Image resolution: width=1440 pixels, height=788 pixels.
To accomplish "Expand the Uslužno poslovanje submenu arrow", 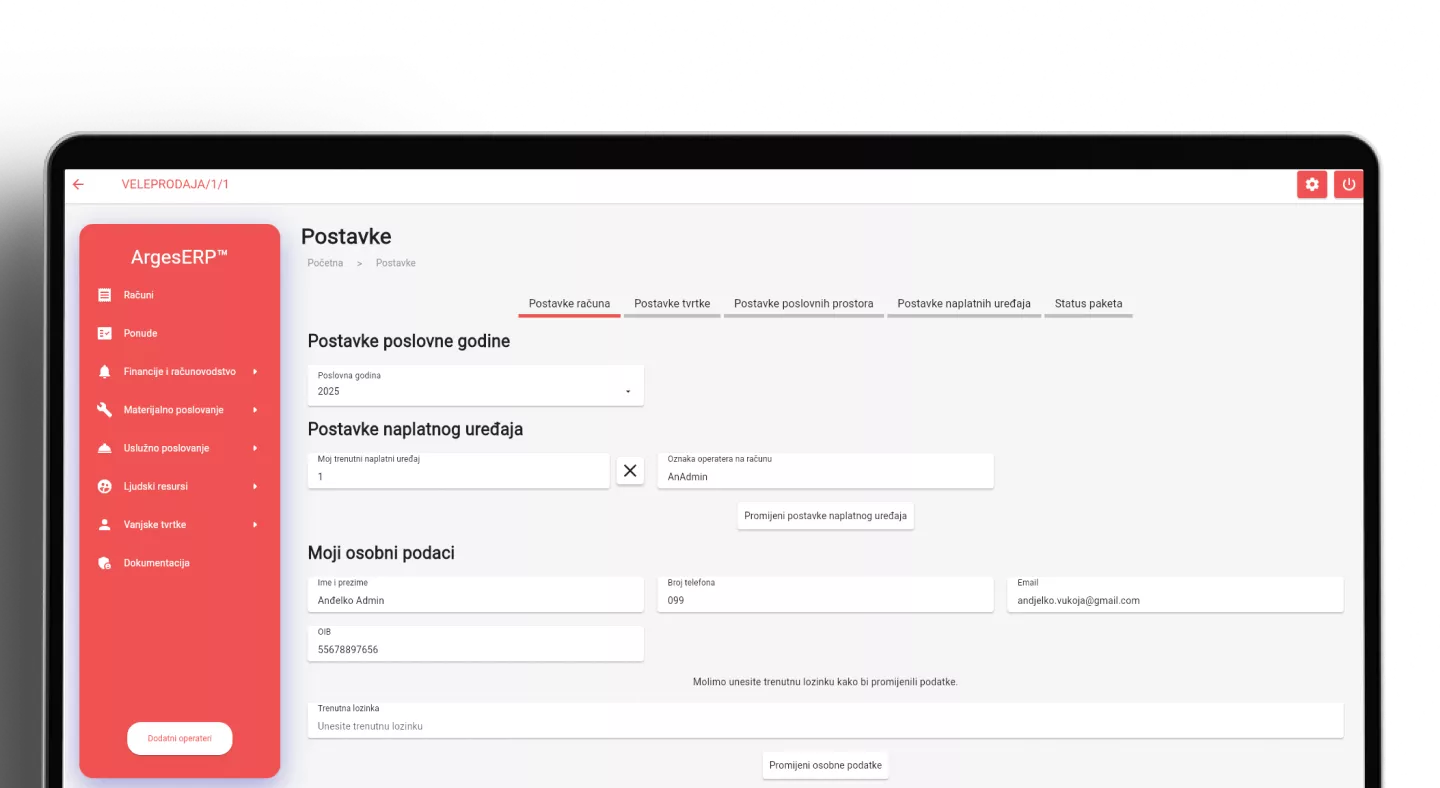I will click(255, 448).
